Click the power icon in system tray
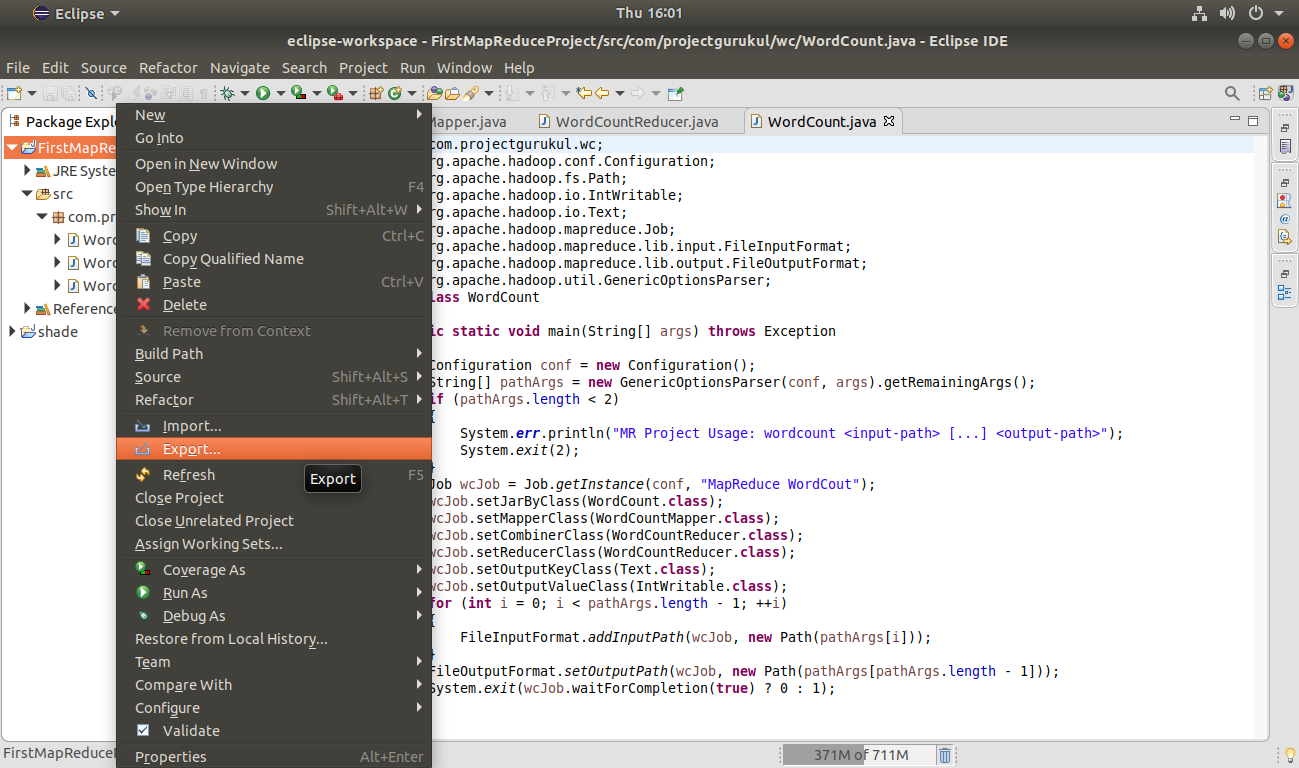The image size is (1299, 768). point(1257,13)
